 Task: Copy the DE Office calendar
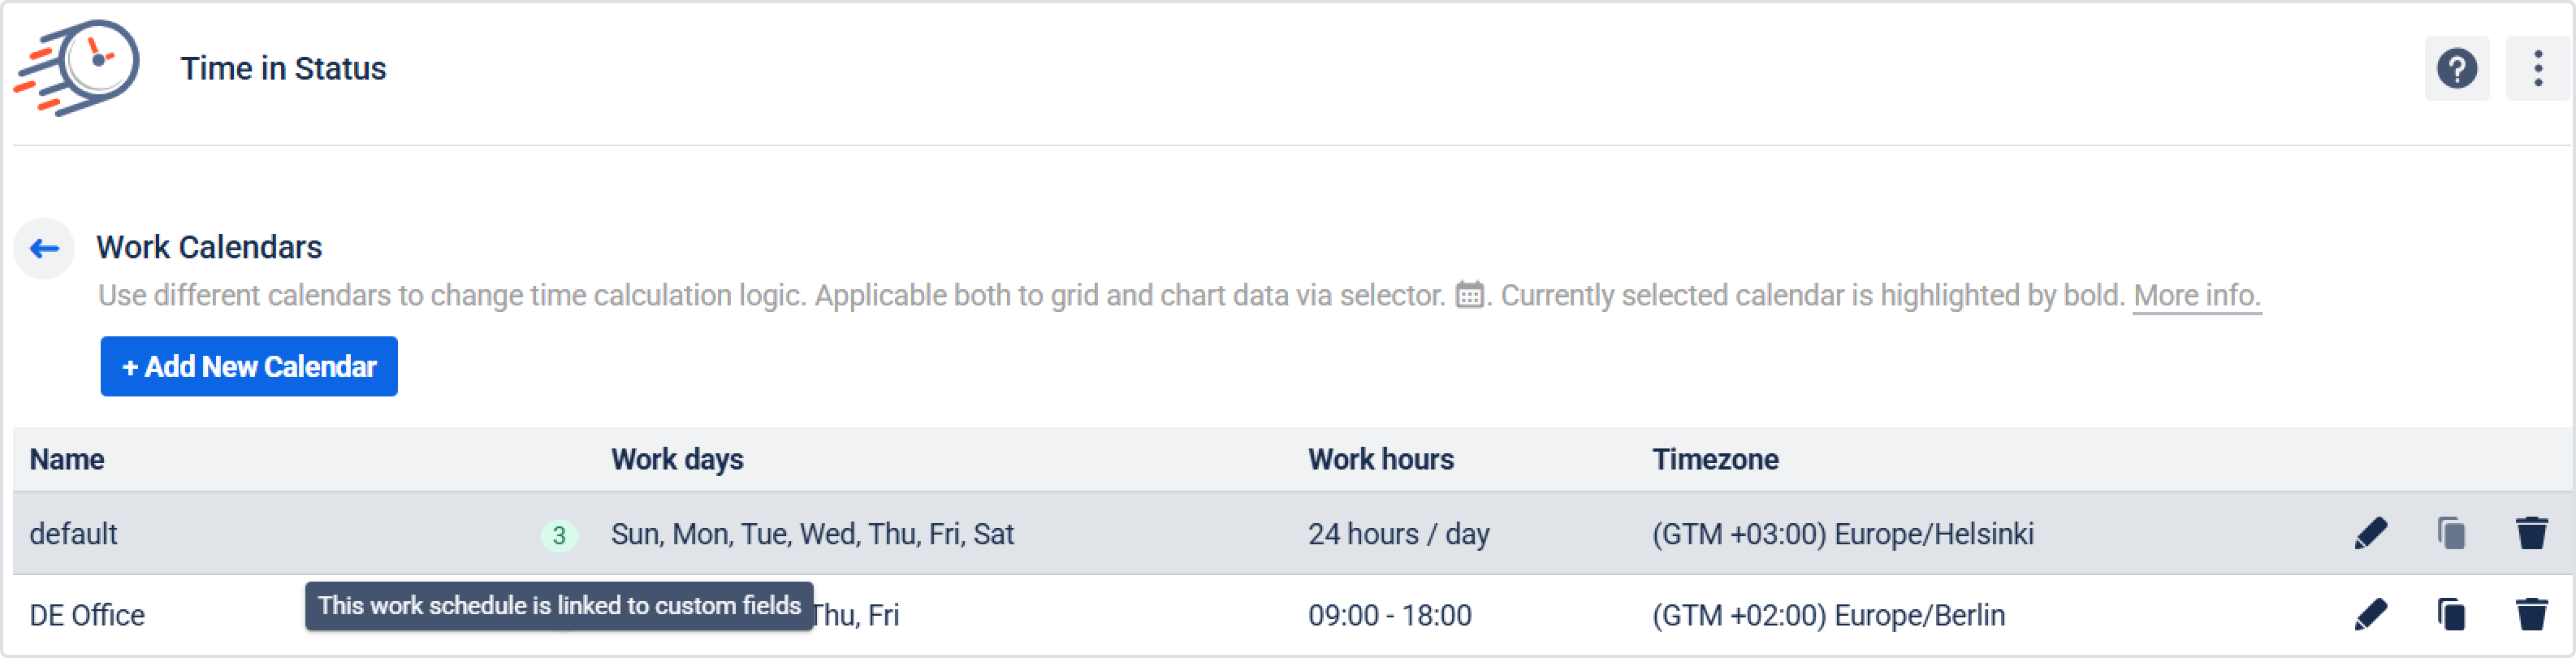(2451, 614)
